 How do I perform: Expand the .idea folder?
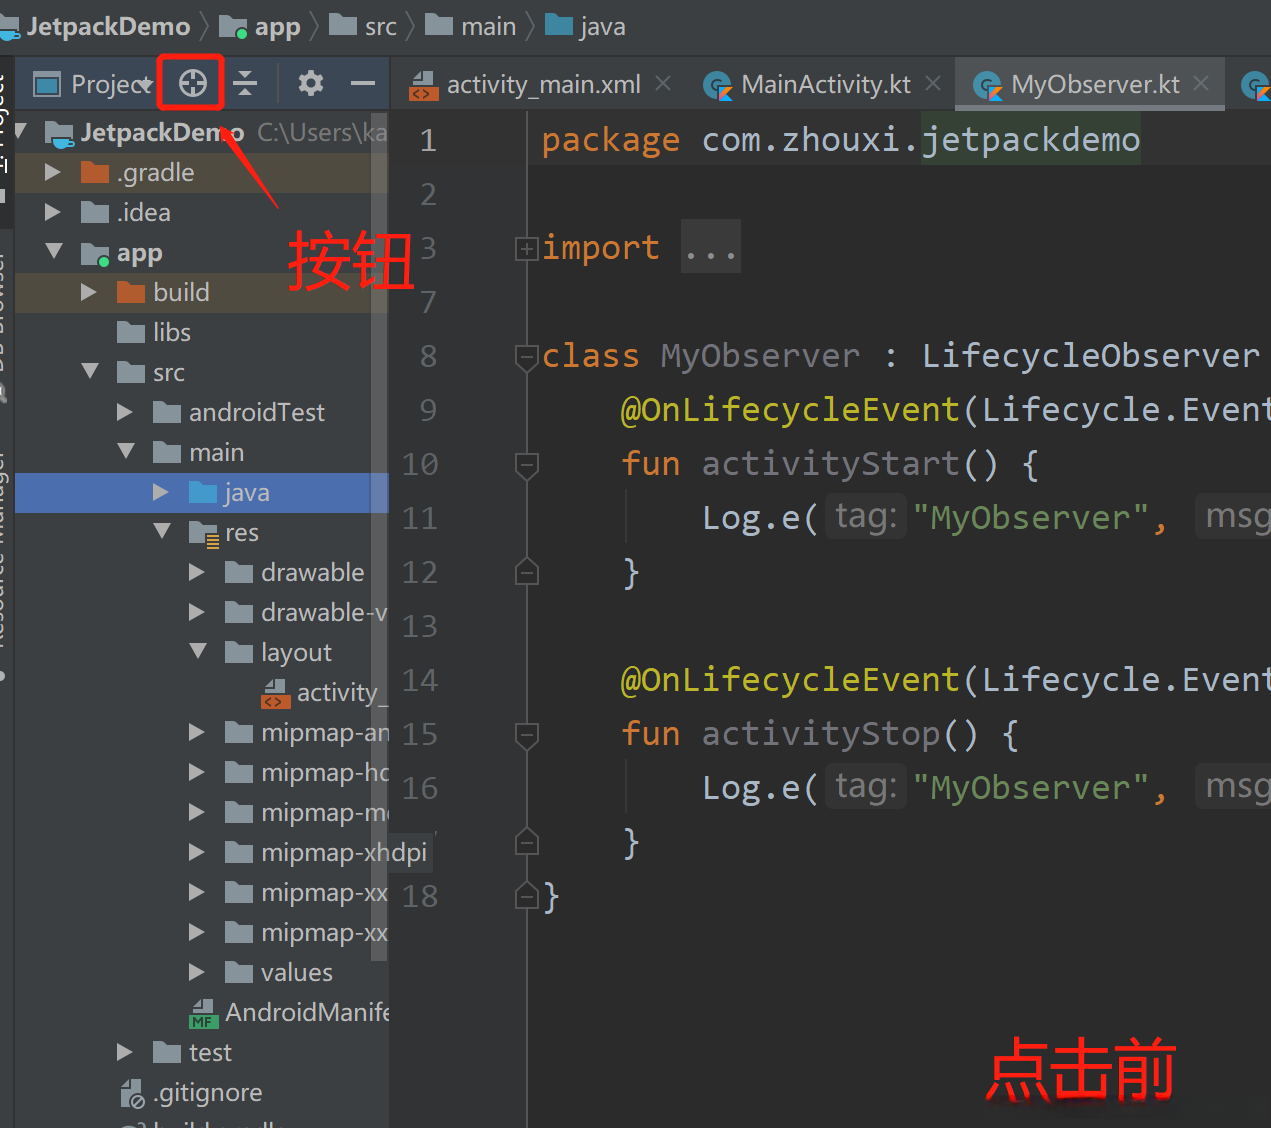coord(53,212)
